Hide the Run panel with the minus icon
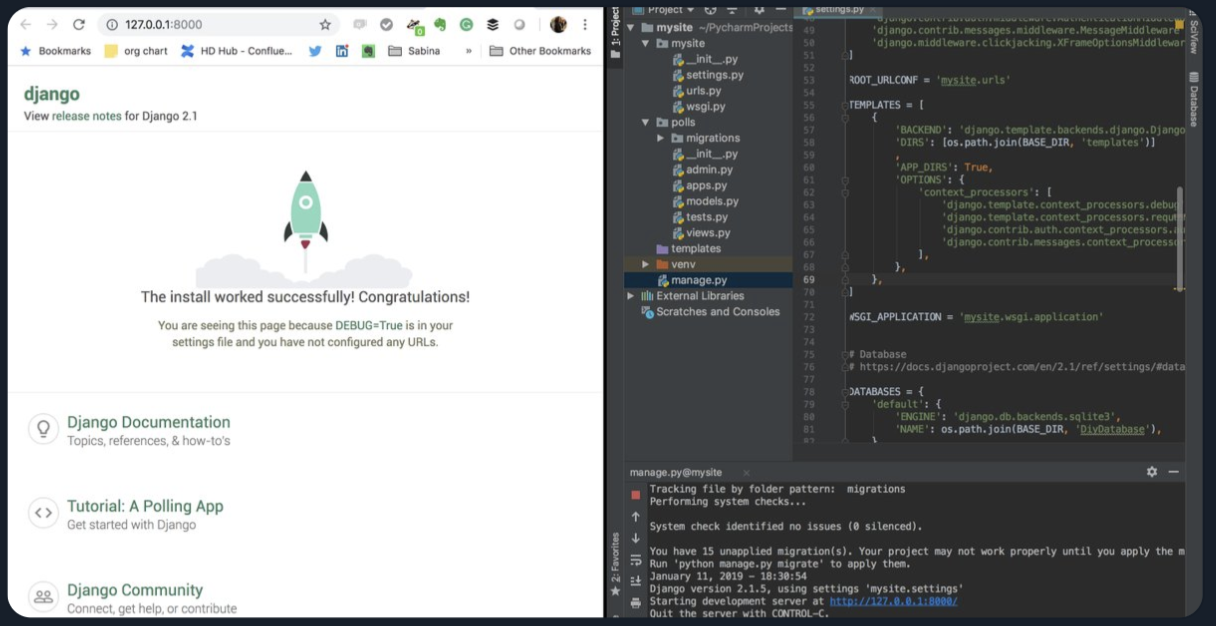The height and width of the screenshot is (626, 1216). [x=1173, y=472]
